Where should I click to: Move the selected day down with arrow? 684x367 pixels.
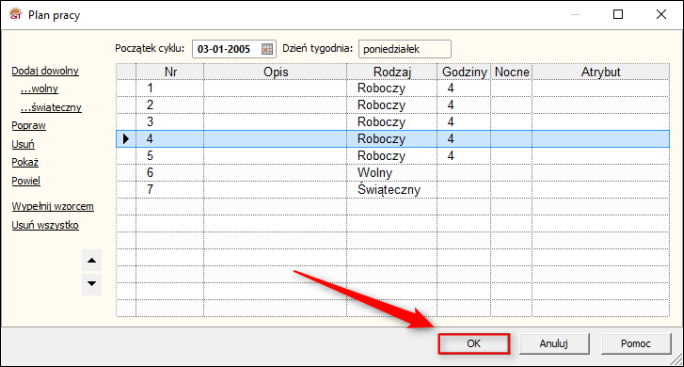(x=92, y=284)
